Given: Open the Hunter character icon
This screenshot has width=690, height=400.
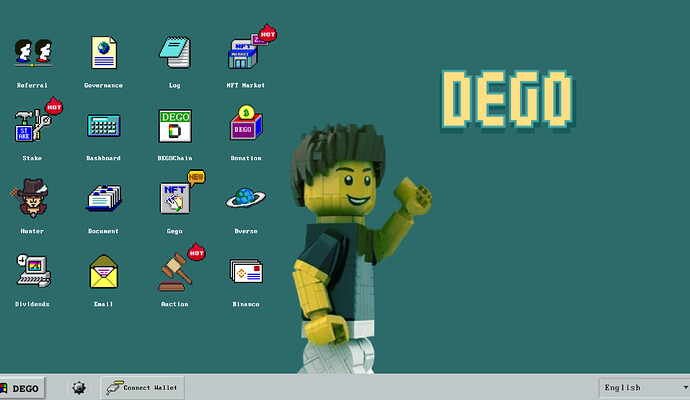Looking at the screenshot, I should [31, 199].
